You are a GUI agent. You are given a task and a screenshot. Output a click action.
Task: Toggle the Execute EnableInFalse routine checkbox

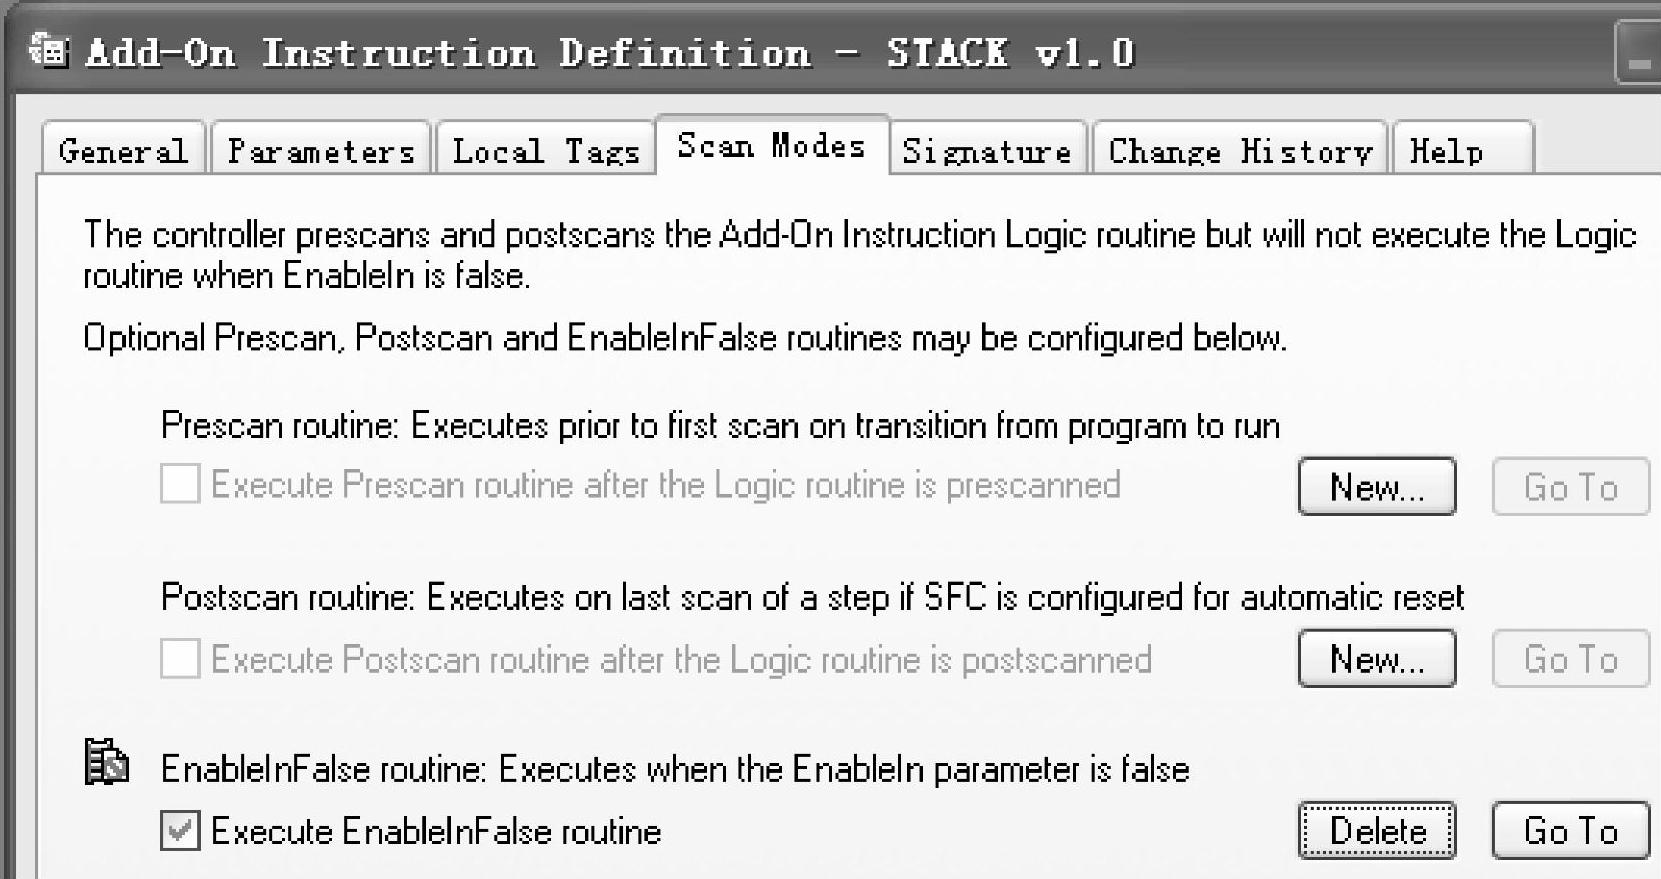(180, 831)
